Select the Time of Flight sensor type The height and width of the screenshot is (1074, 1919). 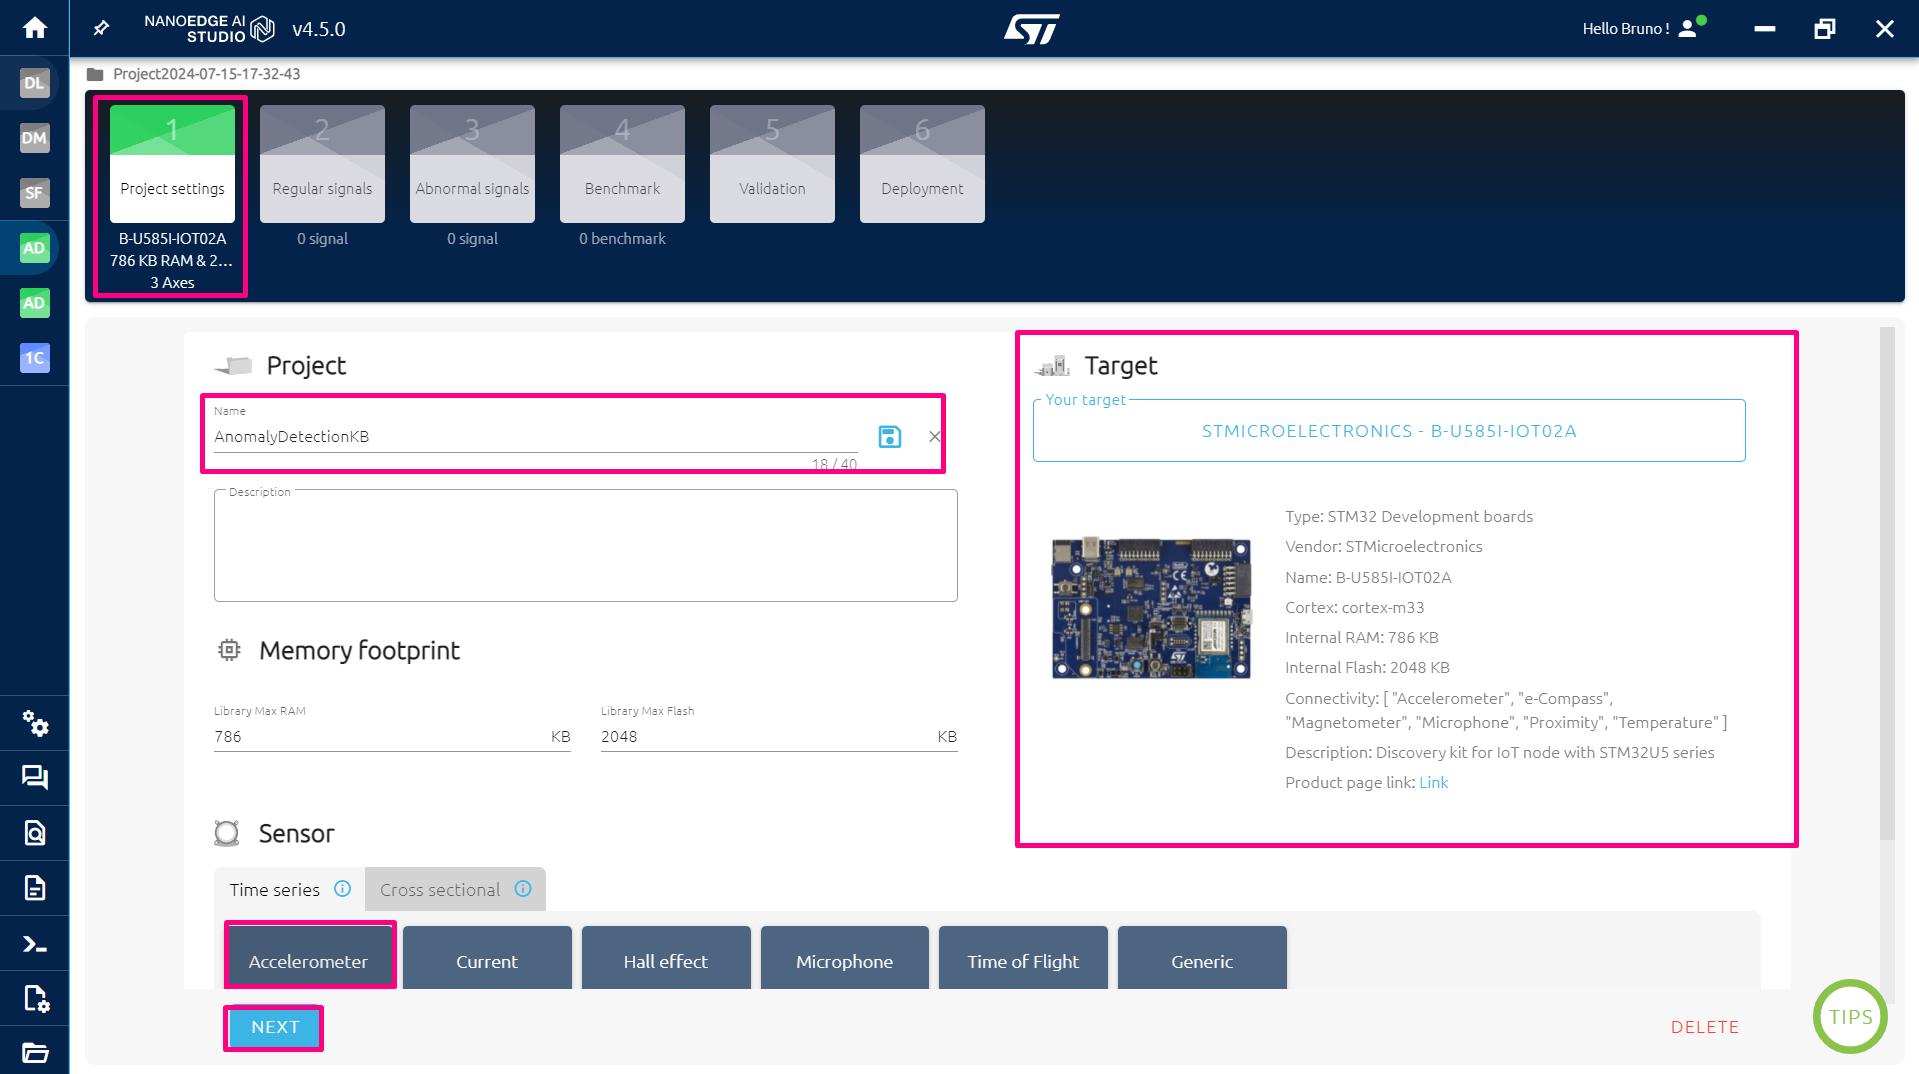coord(1022,960)
